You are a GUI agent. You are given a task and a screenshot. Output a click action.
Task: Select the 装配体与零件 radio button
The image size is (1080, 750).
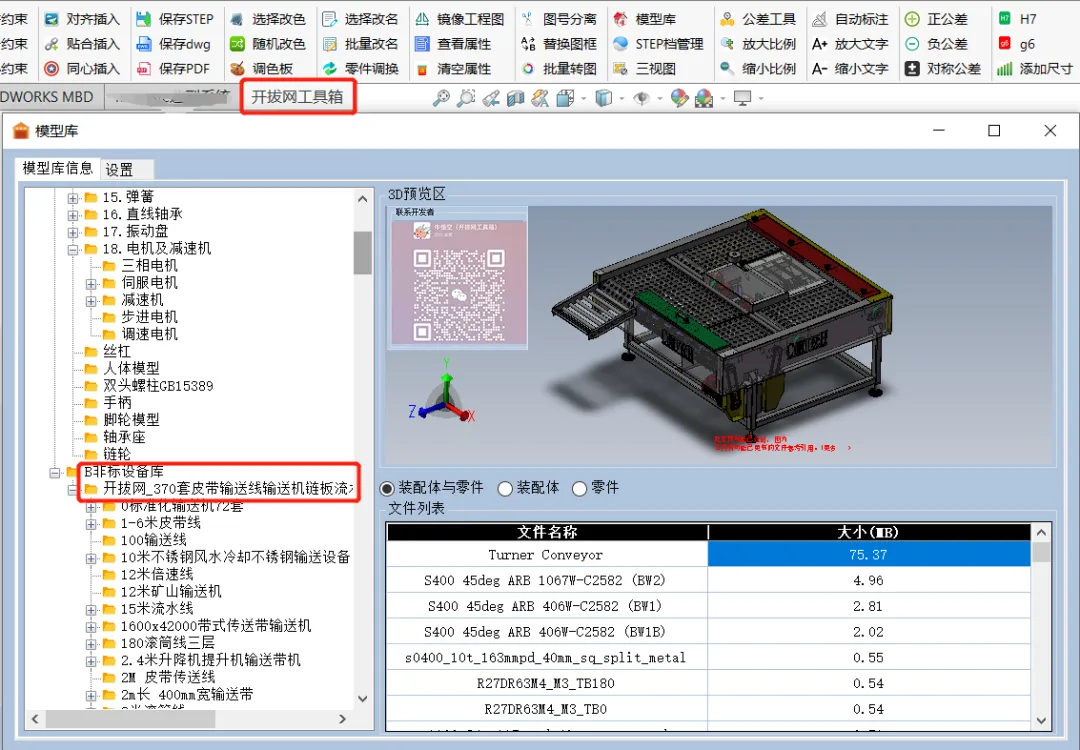pos(387,488)
